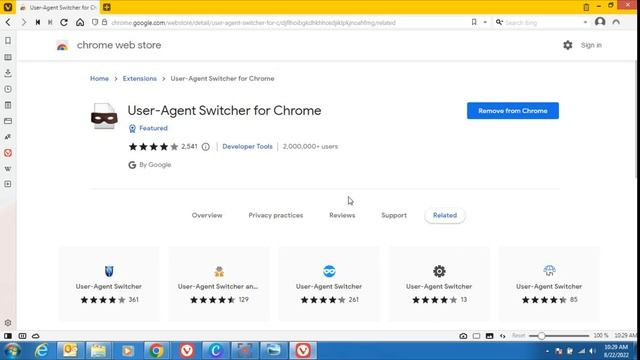Viewport: 640px width, 360px height.
Task: Open the Window panel in sidebar
Action: click(x=8, y=121)
